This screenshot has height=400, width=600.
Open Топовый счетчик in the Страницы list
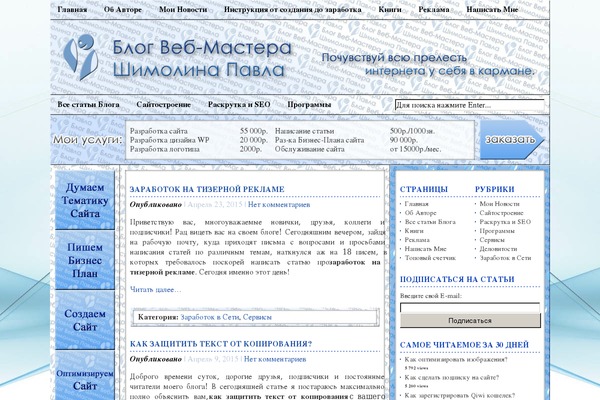tap(430, 258)
